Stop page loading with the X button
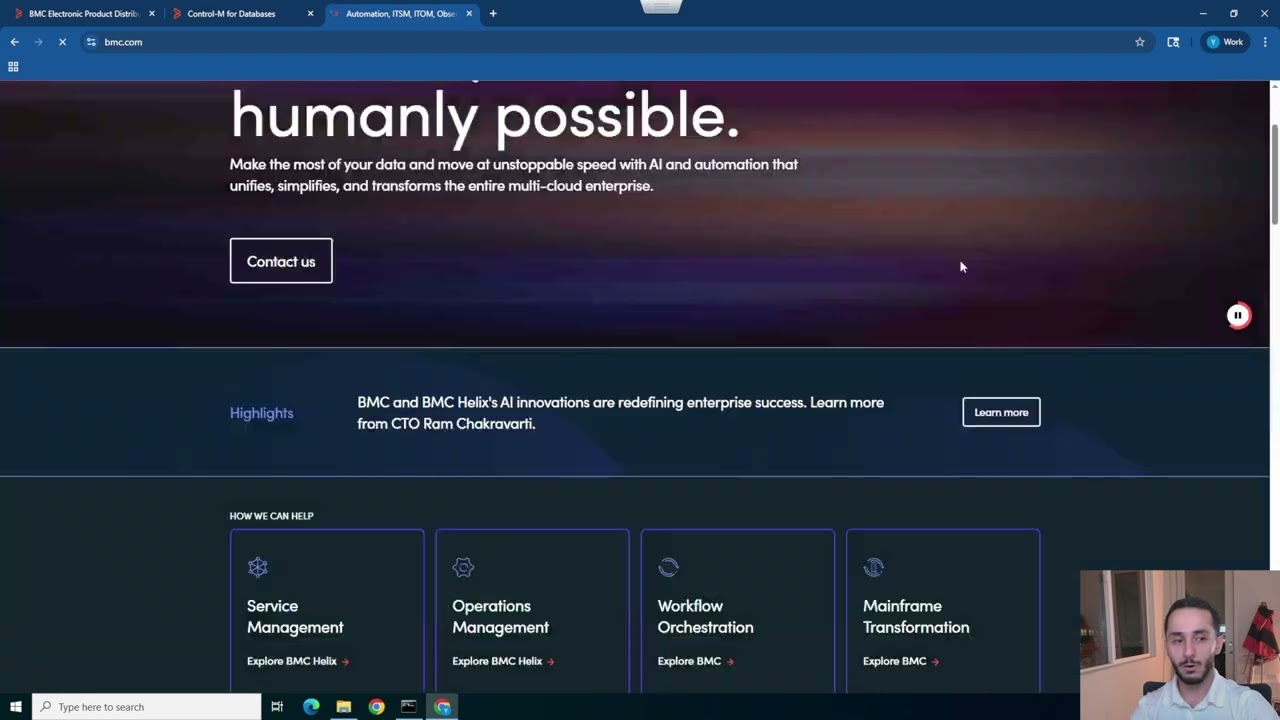The width and height of the screenshot is (1280, 720). pyautogui.click(x=62, y=42)
